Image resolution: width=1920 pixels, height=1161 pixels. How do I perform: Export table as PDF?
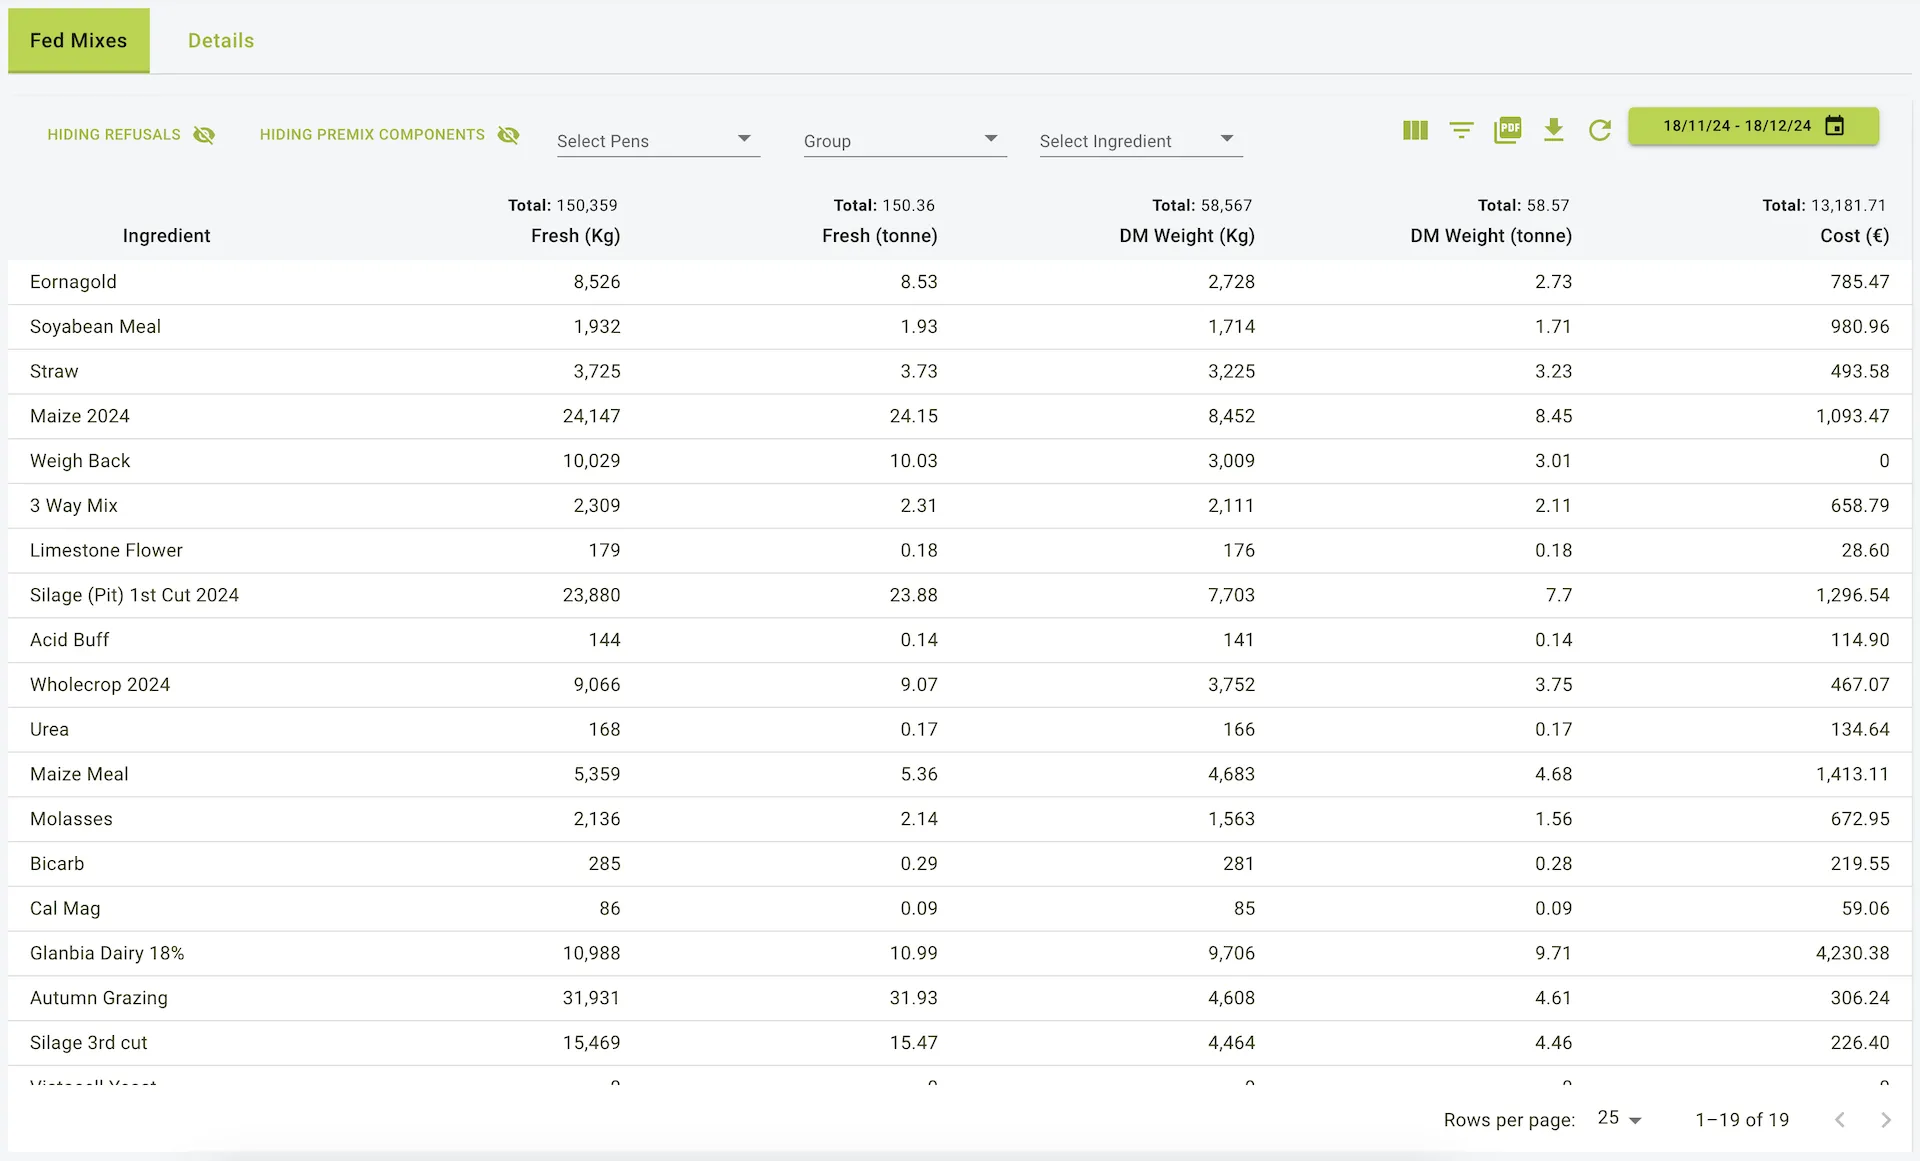click(x=1507, y=130)
